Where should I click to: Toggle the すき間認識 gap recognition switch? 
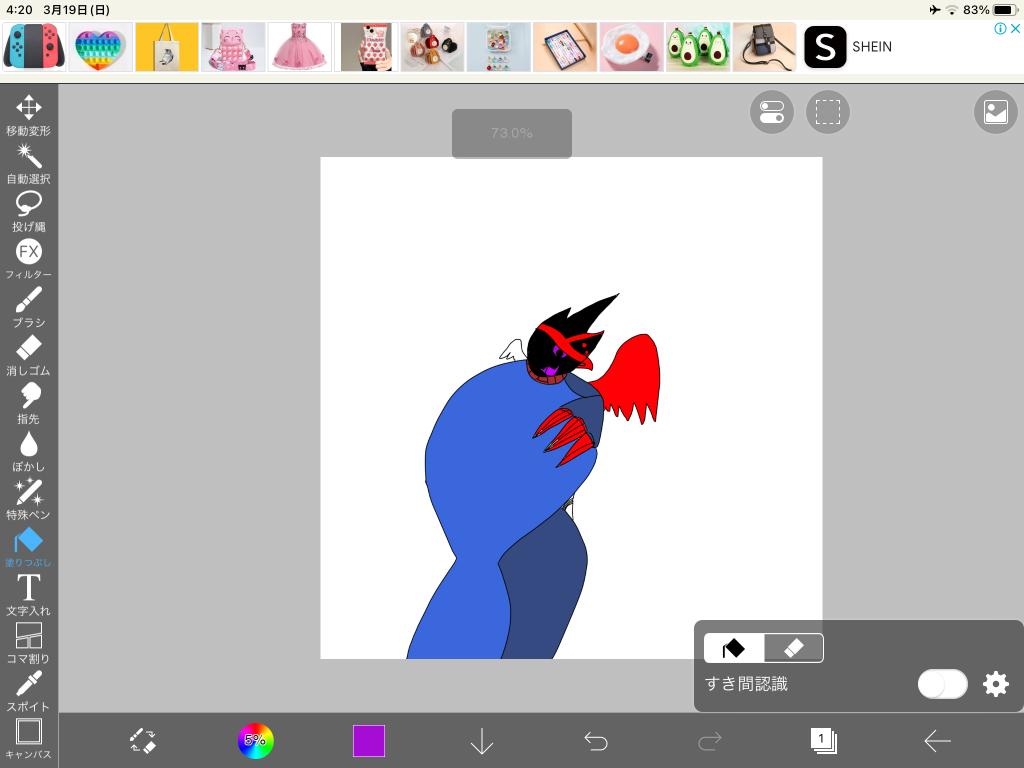[x=942, y=684]
